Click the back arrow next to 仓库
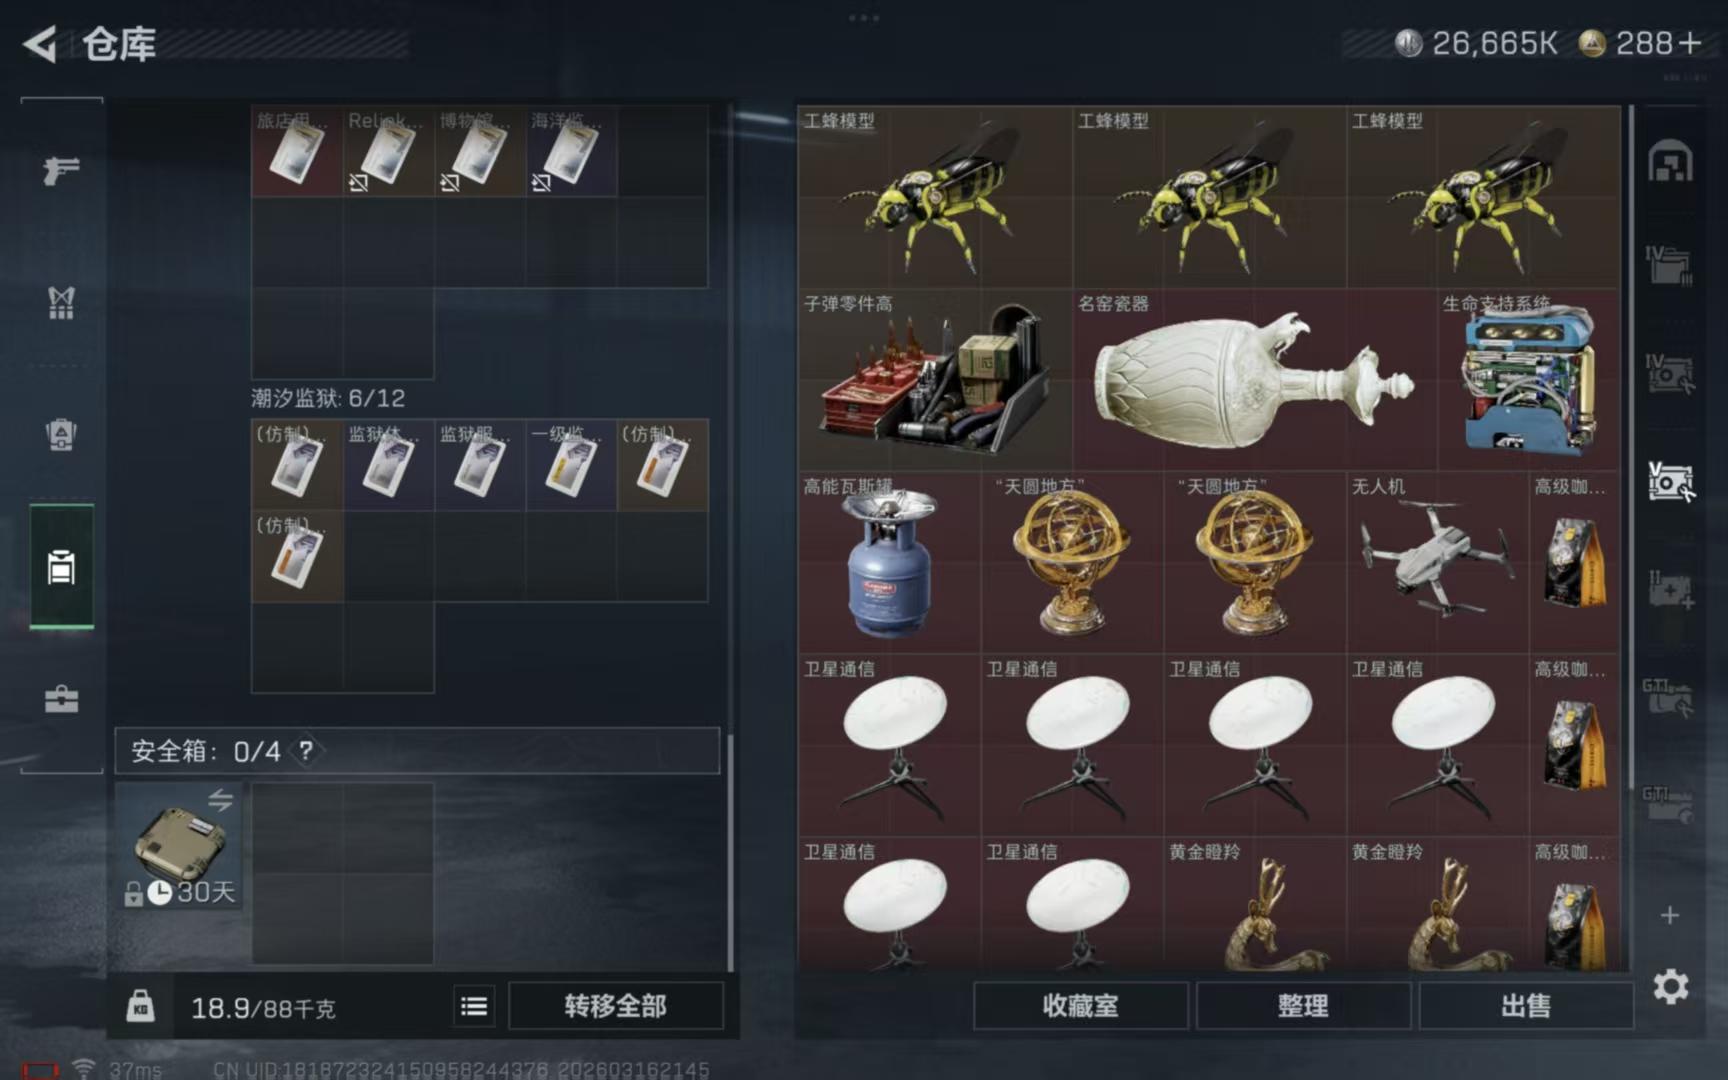Viewport: 1728px width, 1080px height. 40,44
